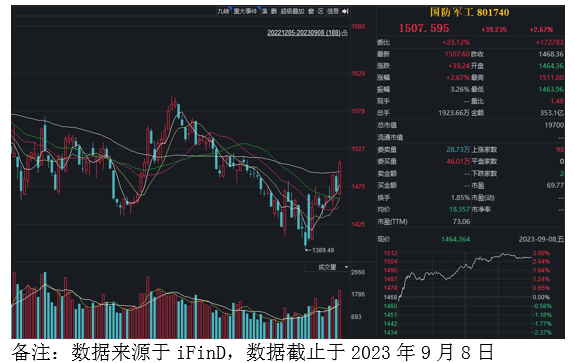Click the 总手 value 1923.66万

coord(454,113)
